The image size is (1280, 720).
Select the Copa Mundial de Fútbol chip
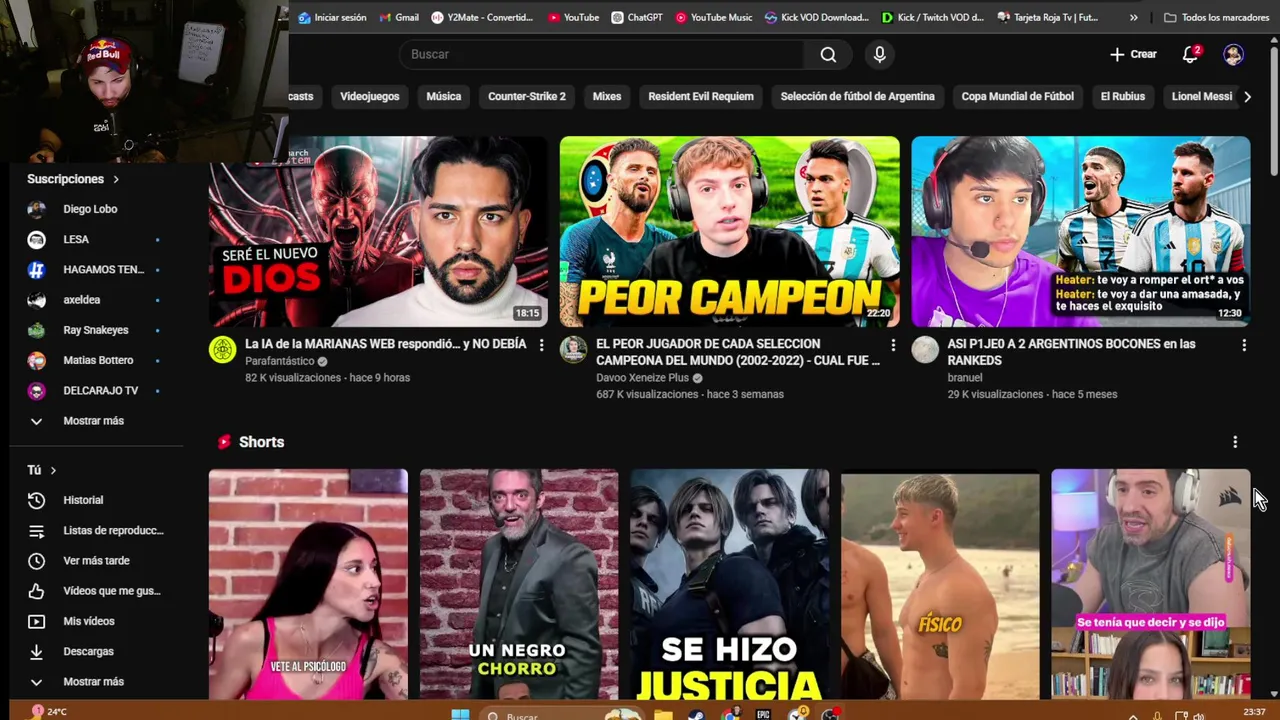(x=1018, y=96)
